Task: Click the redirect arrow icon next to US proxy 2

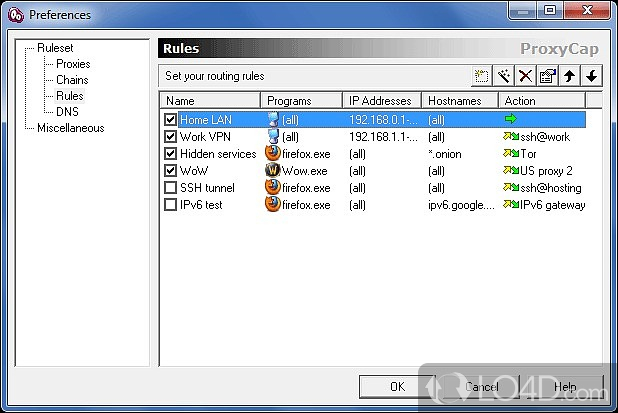Action: point(511,170)
